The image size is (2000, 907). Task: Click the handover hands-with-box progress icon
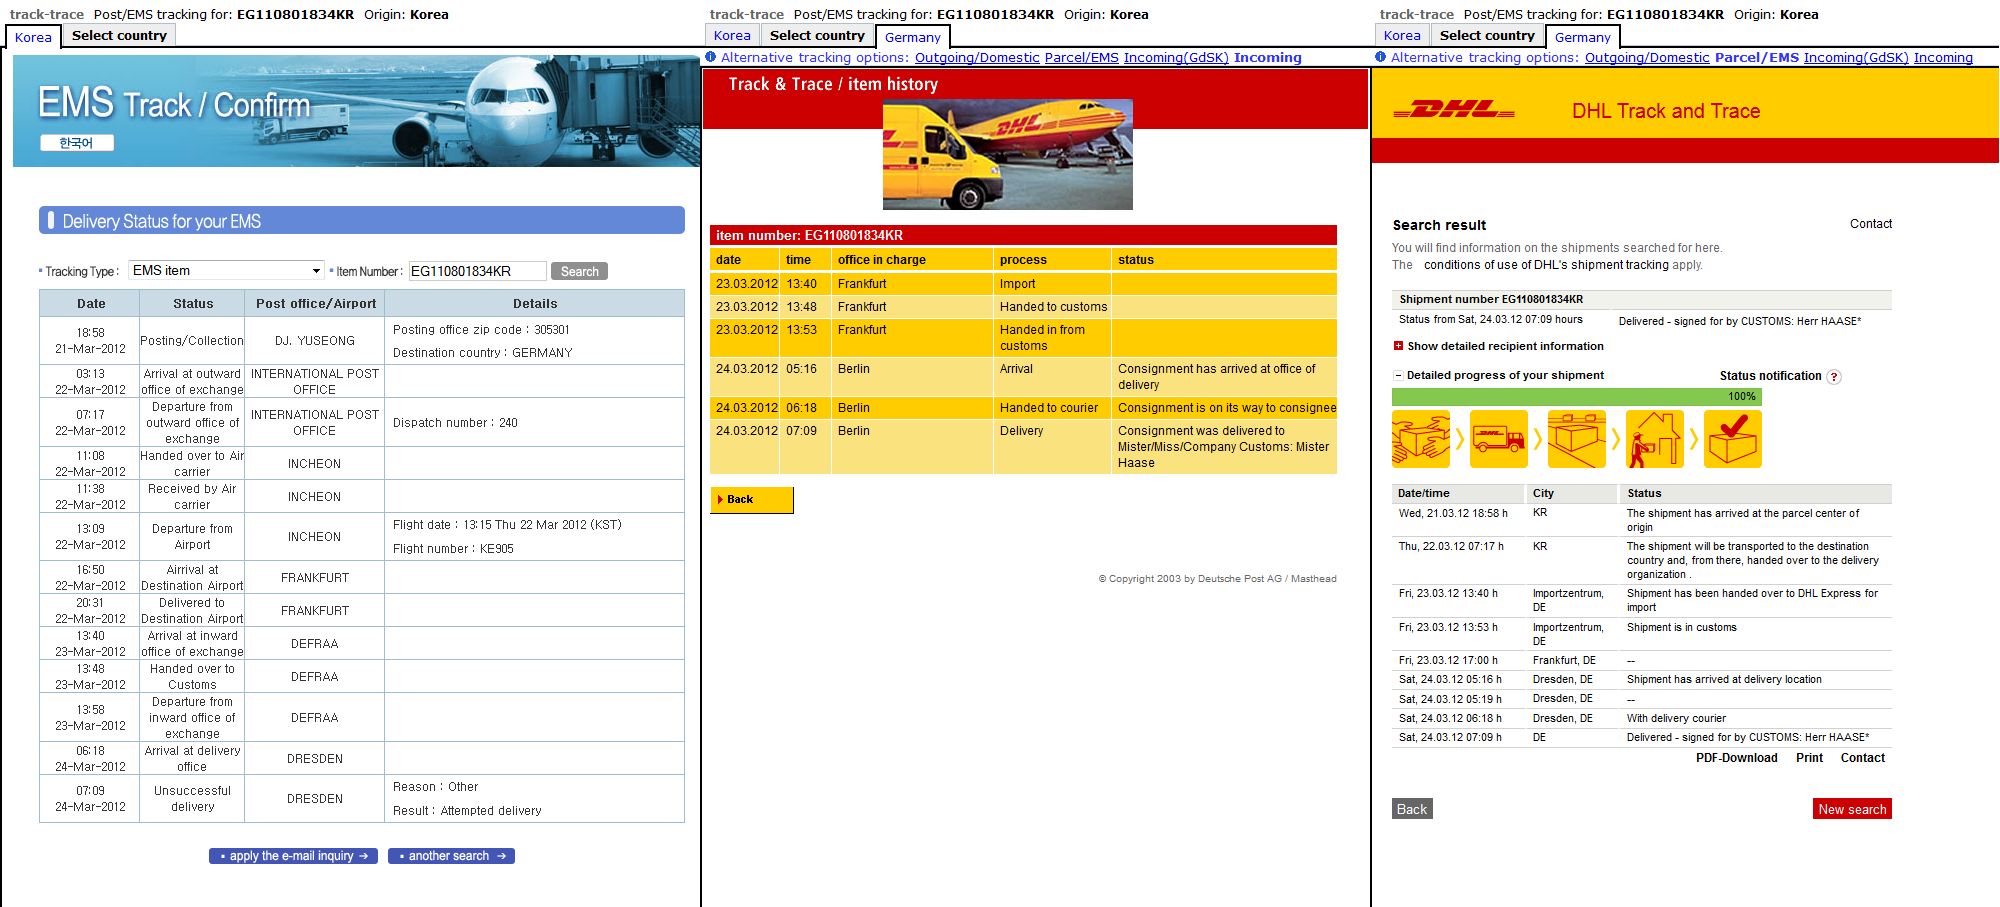pyautogui.click(x=1420, y=439)
